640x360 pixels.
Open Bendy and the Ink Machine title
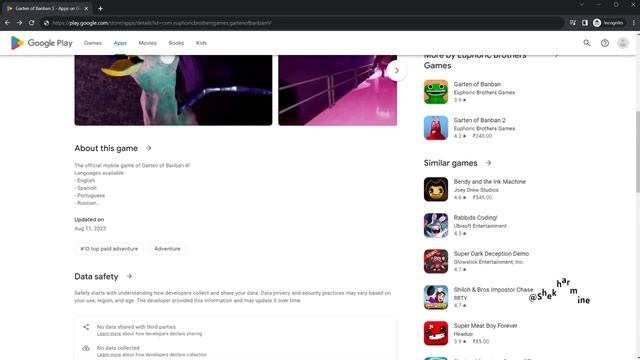489,182
